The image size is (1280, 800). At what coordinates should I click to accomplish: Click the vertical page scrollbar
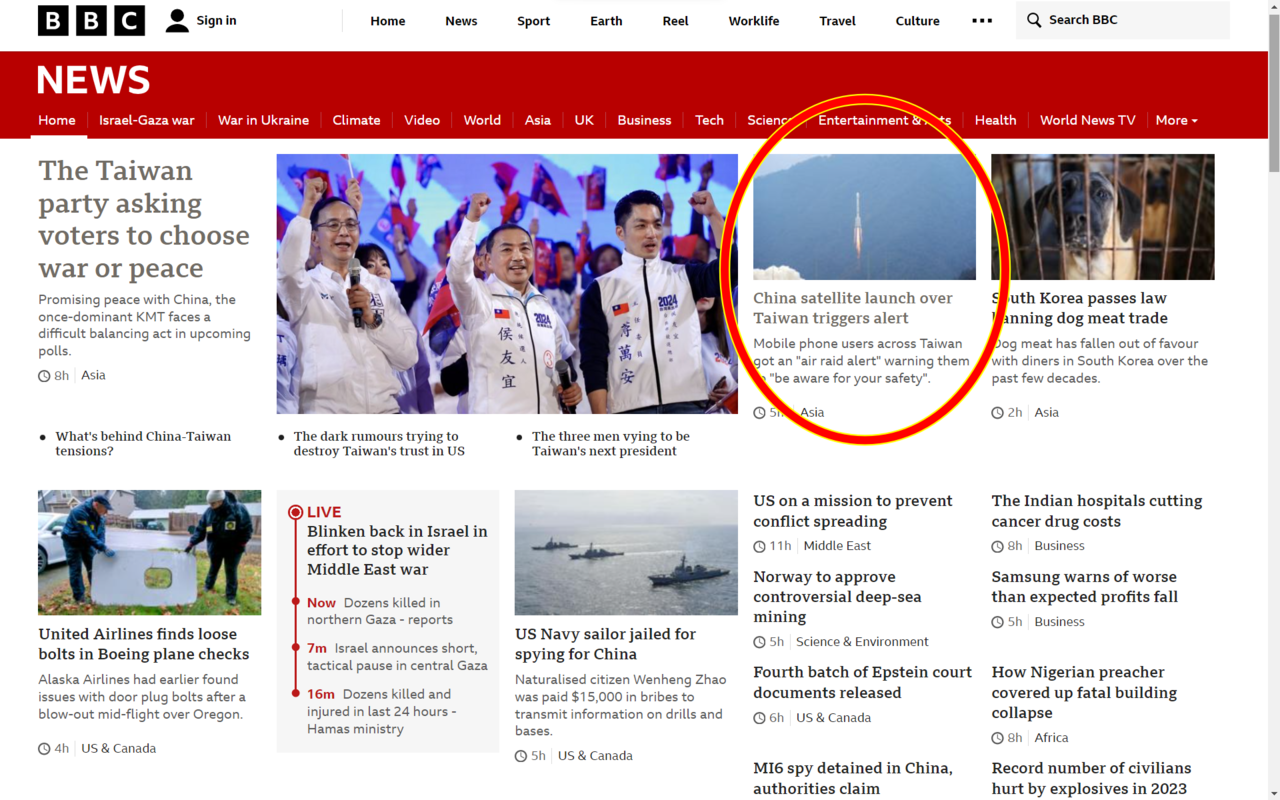pos(1273,90)
